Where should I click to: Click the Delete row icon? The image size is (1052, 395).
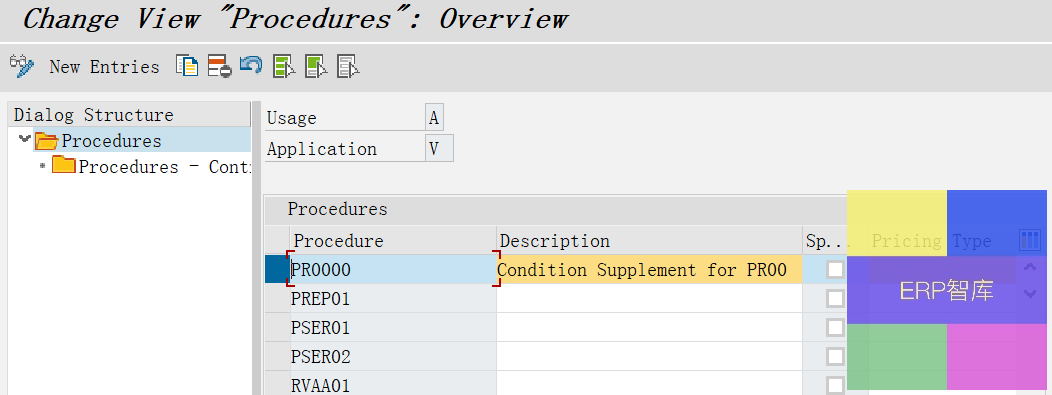pos(219,66)
